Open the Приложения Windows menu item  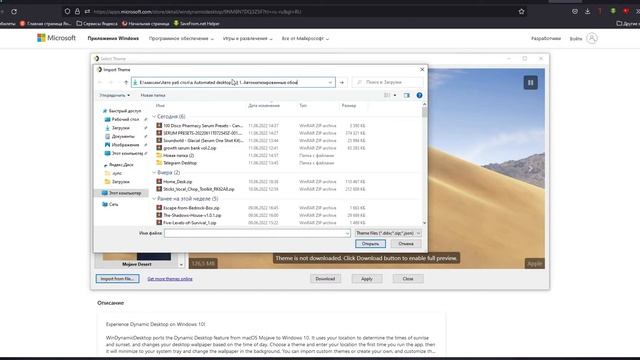(113, 38)
